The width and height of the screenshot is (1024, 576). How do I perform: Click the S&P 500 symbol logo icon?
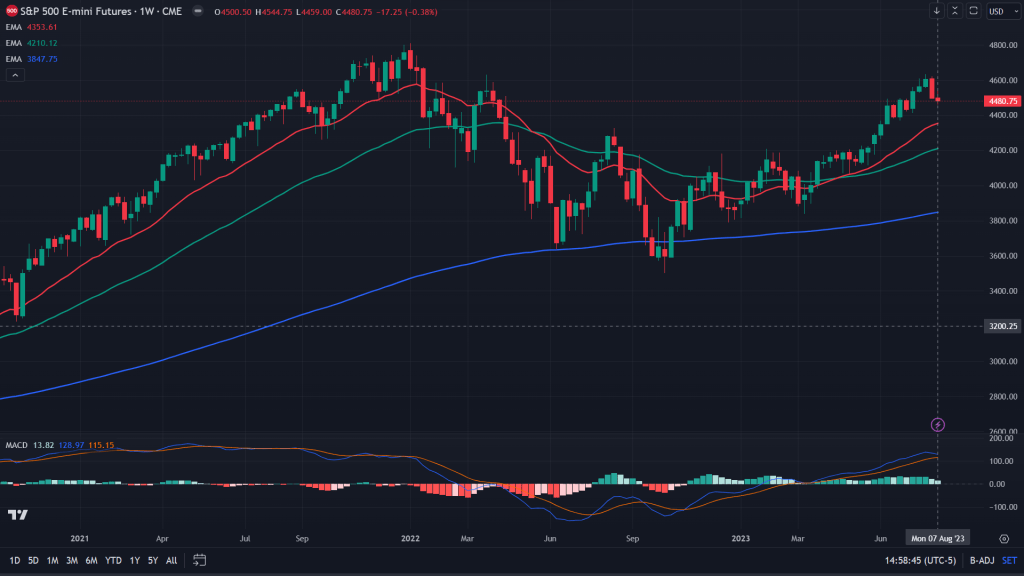click(10, 11)
